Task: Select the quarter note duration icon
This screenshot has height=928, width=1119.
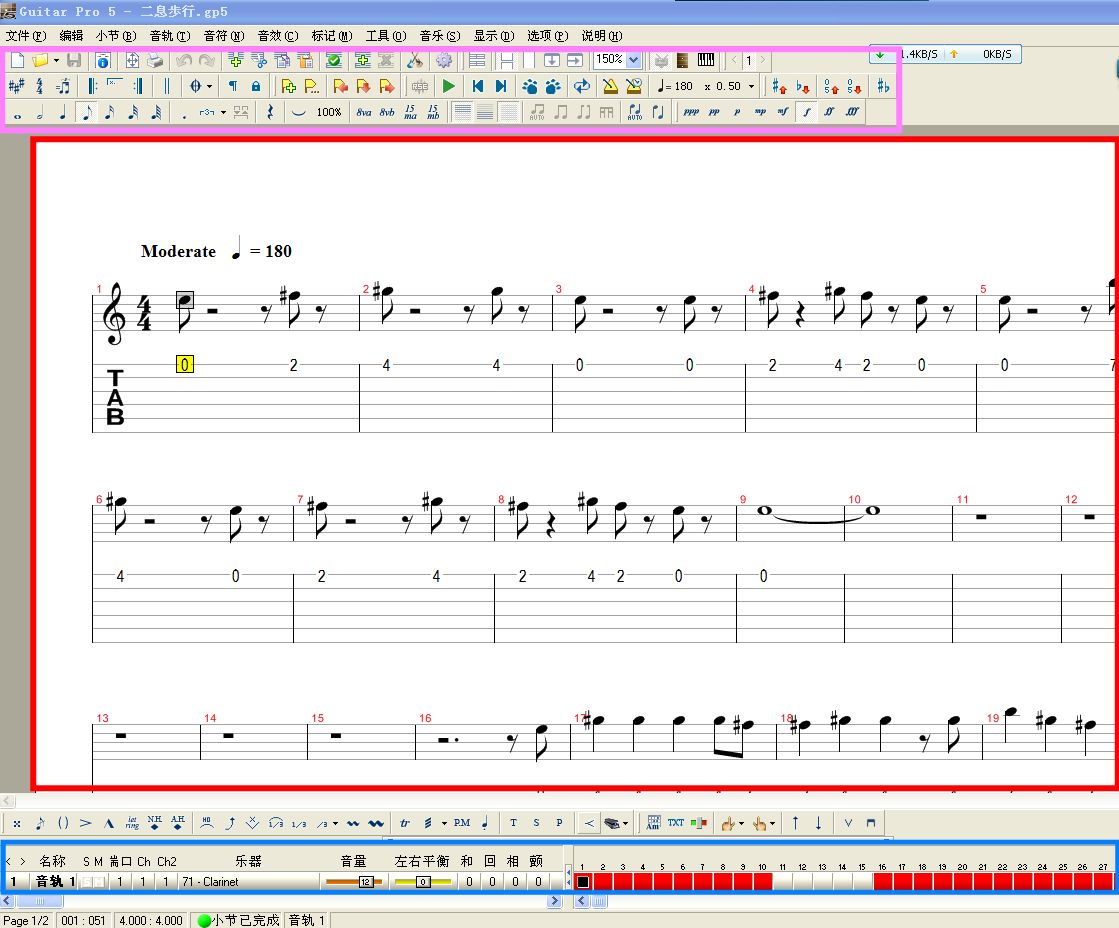Action: [x=64, y=112]
